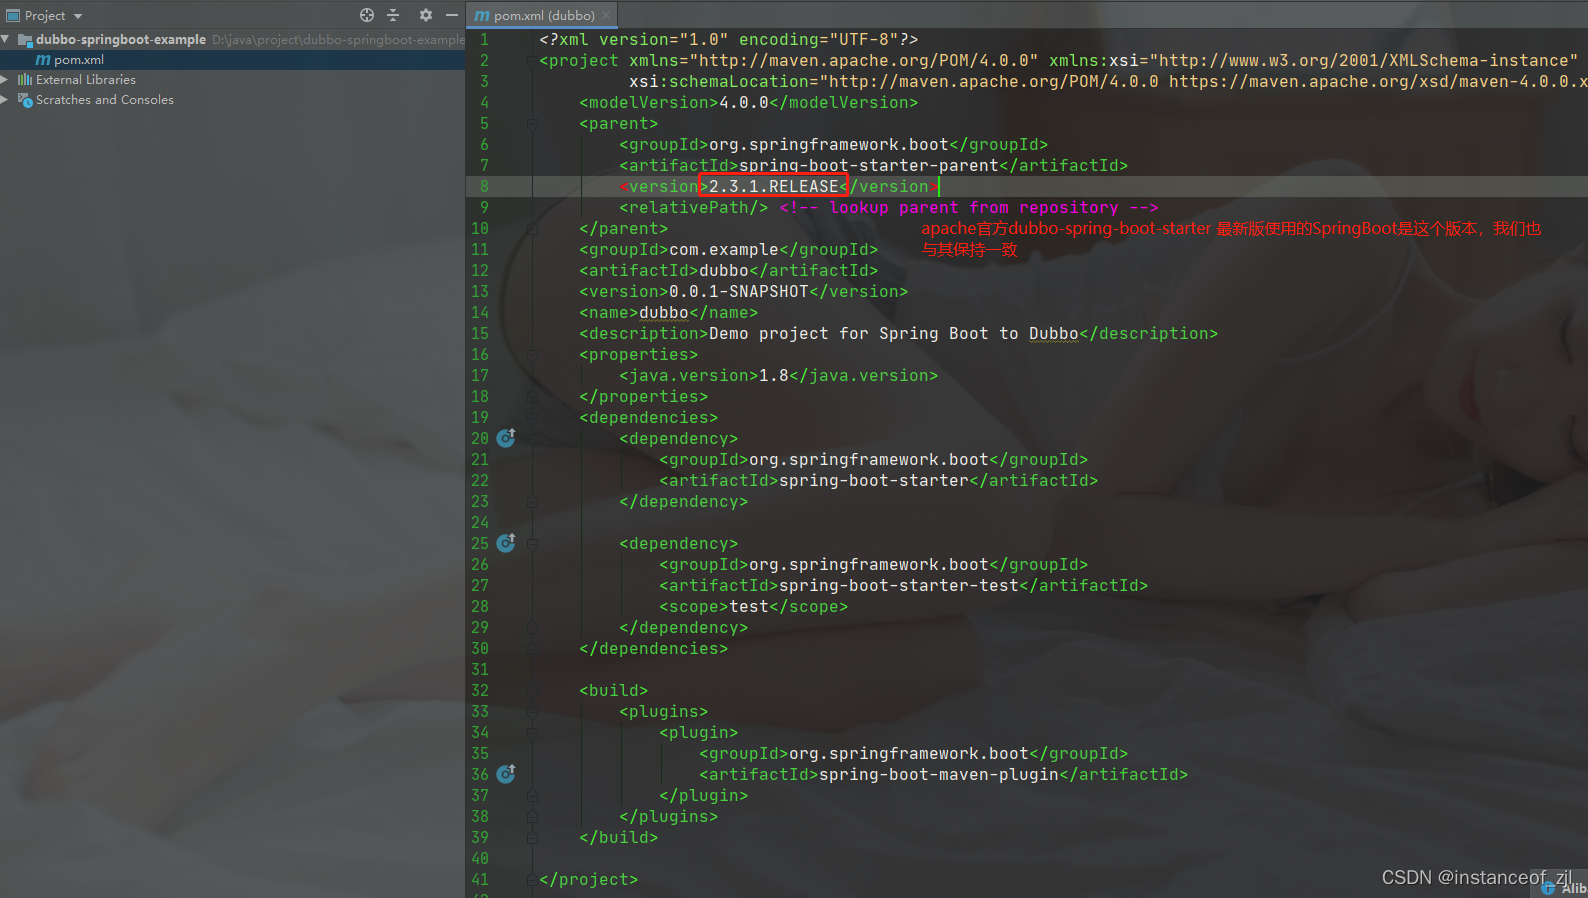Select External Libraries tree item
Image resolution: width=1588 pixels, height=898 pixels.
pyautogui.click(x=86, y=80)
